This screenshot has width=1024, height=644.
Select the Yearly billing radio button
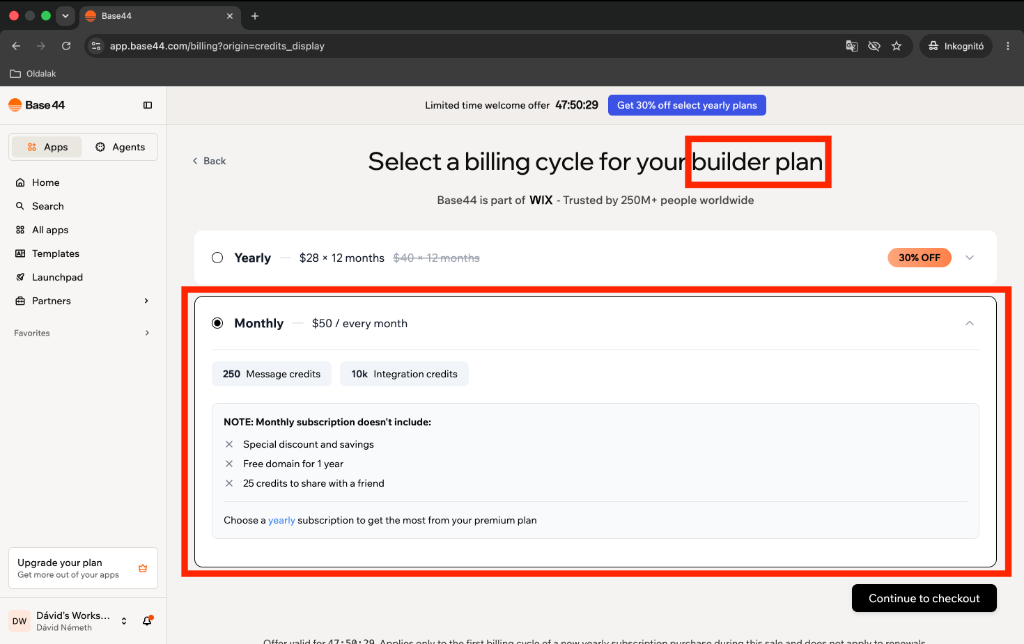(217, 258)
